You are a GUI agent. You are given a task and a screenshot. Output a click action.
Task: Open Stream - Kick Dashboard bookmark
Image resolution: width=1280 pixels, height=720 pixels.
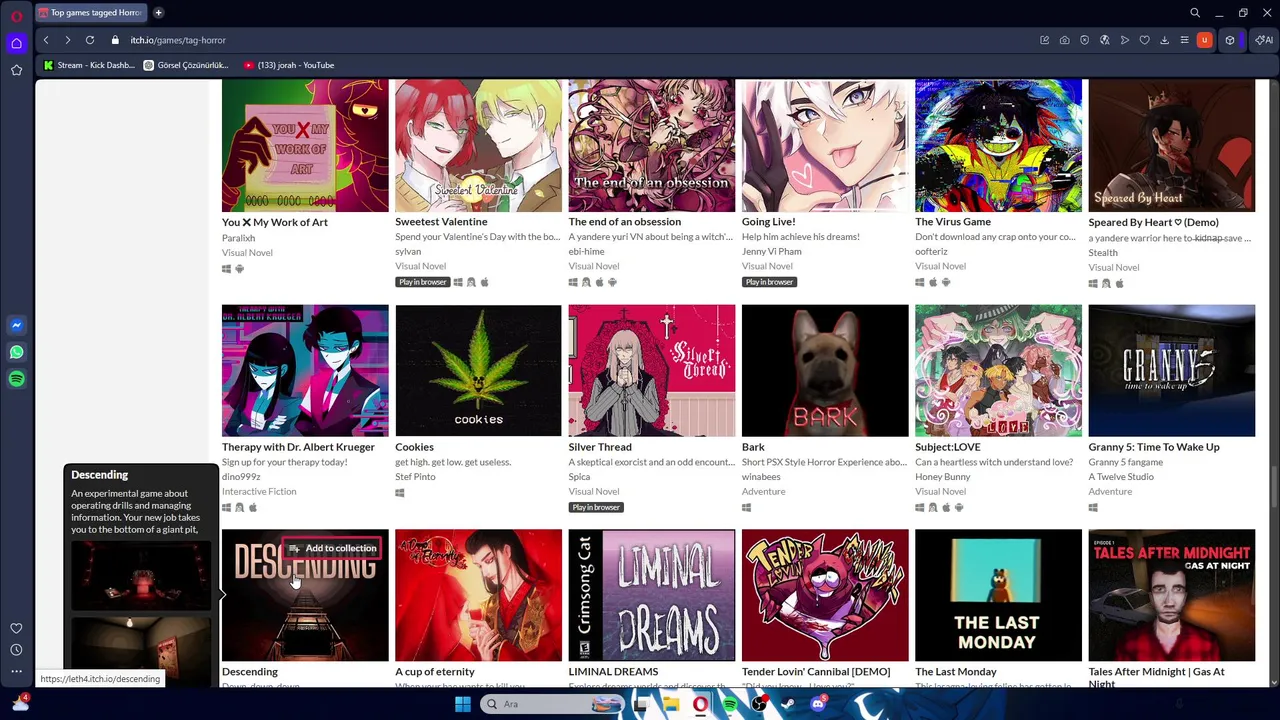[x=89, y=65]
